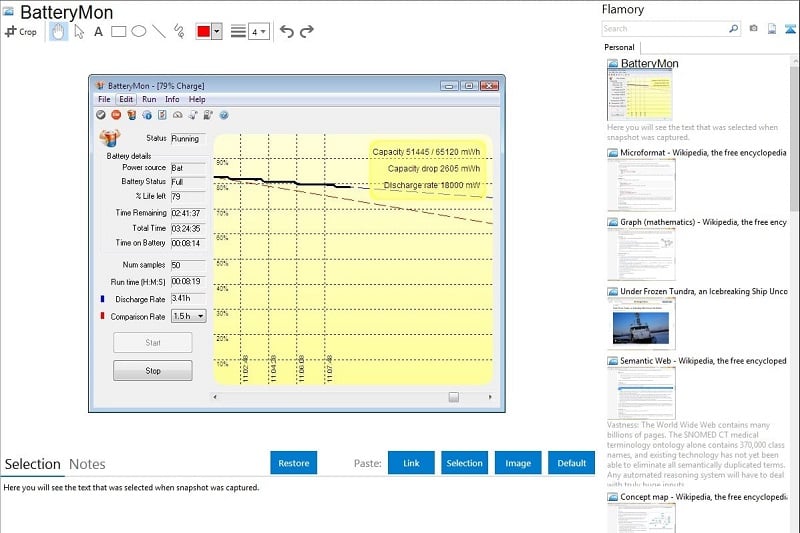
Task: Click the graph scrollbar right arrow
Action: pyautogui.click(x=490, y=397)
